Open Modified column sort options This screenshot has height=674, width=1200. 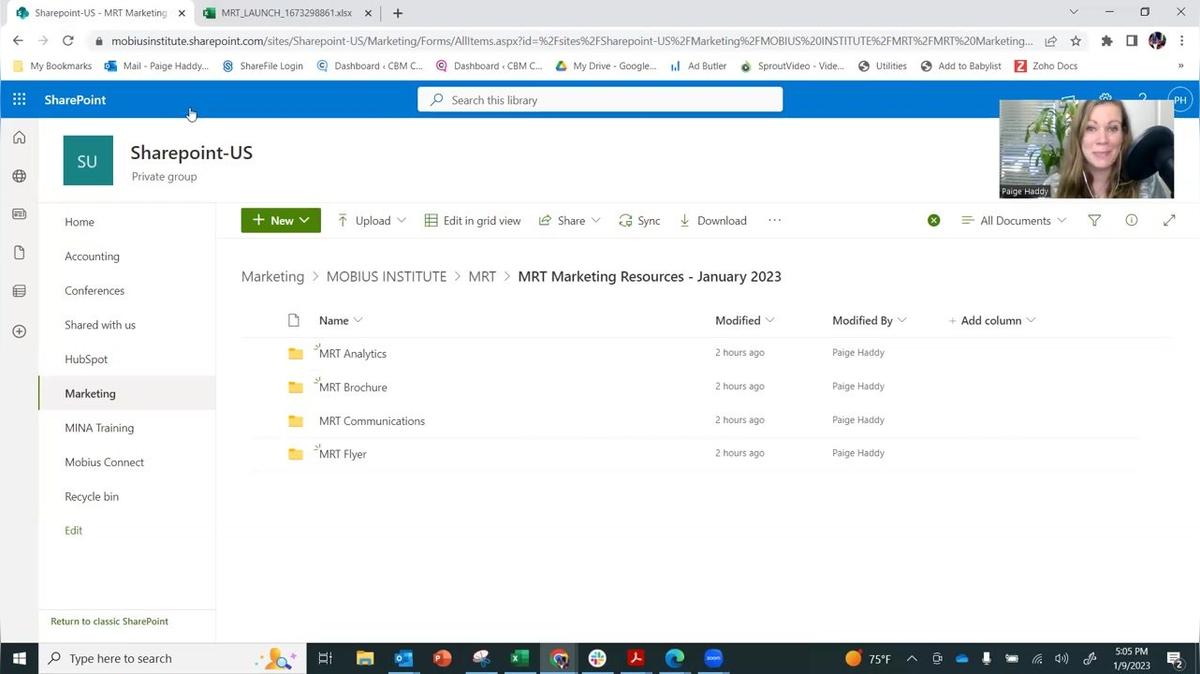pos(745,320)
